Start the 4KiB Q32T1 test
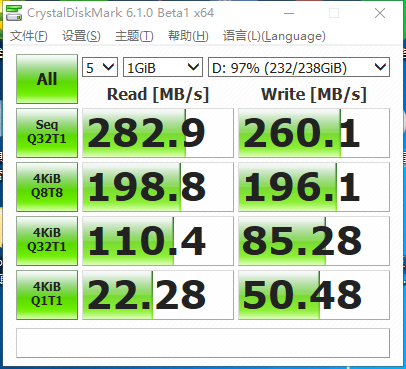Image resolution: width=406 pixels, height=369 pixels. click(x=47, y=241)
